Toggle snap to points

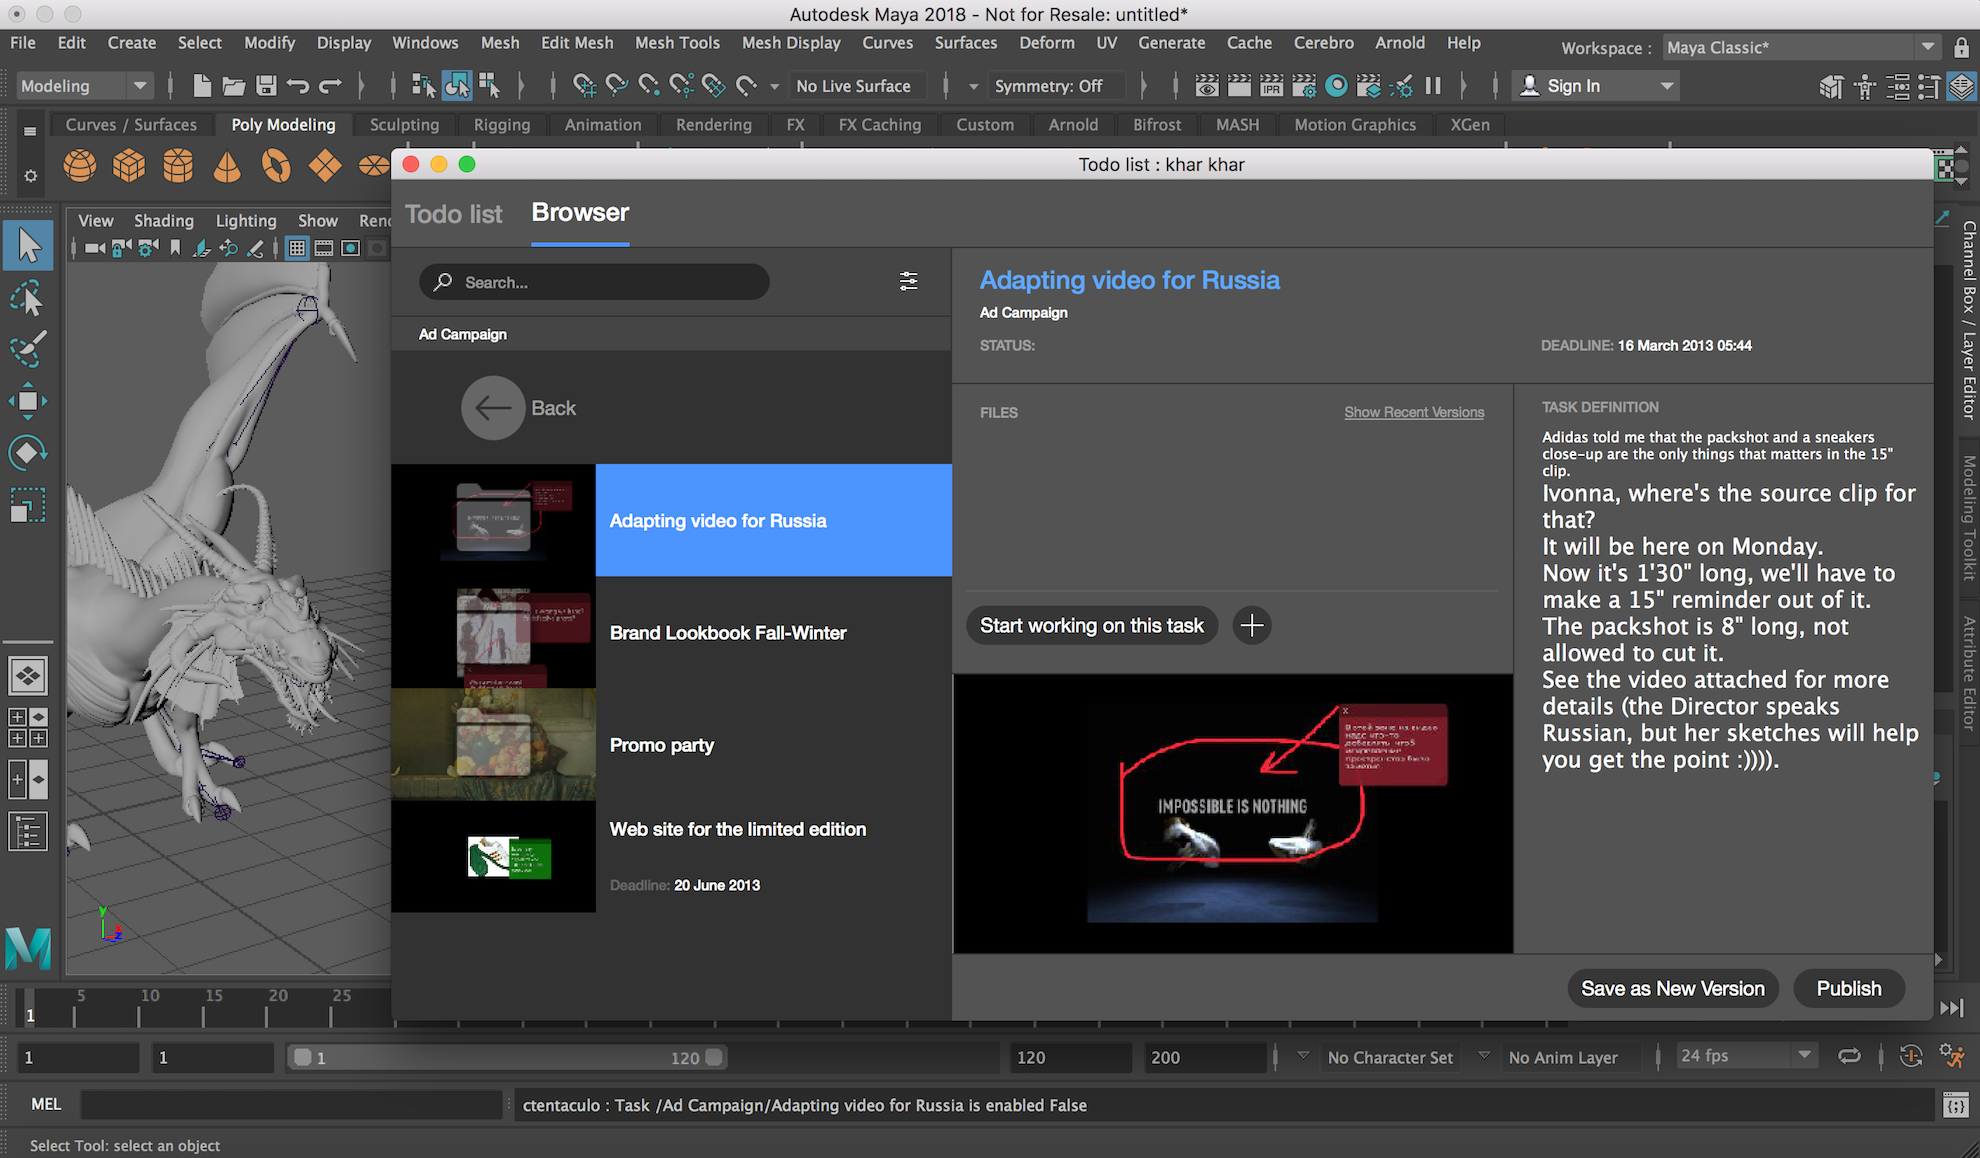[649, 86]
